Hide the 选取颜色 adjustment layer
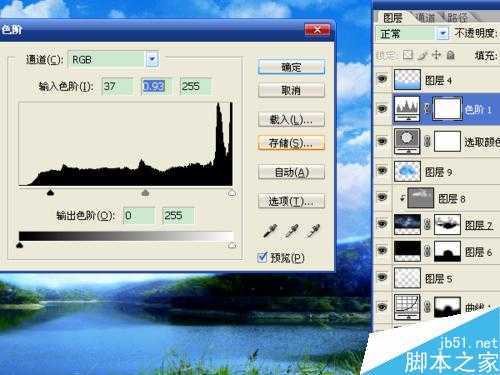500x375 pixels. pos(382,141)
